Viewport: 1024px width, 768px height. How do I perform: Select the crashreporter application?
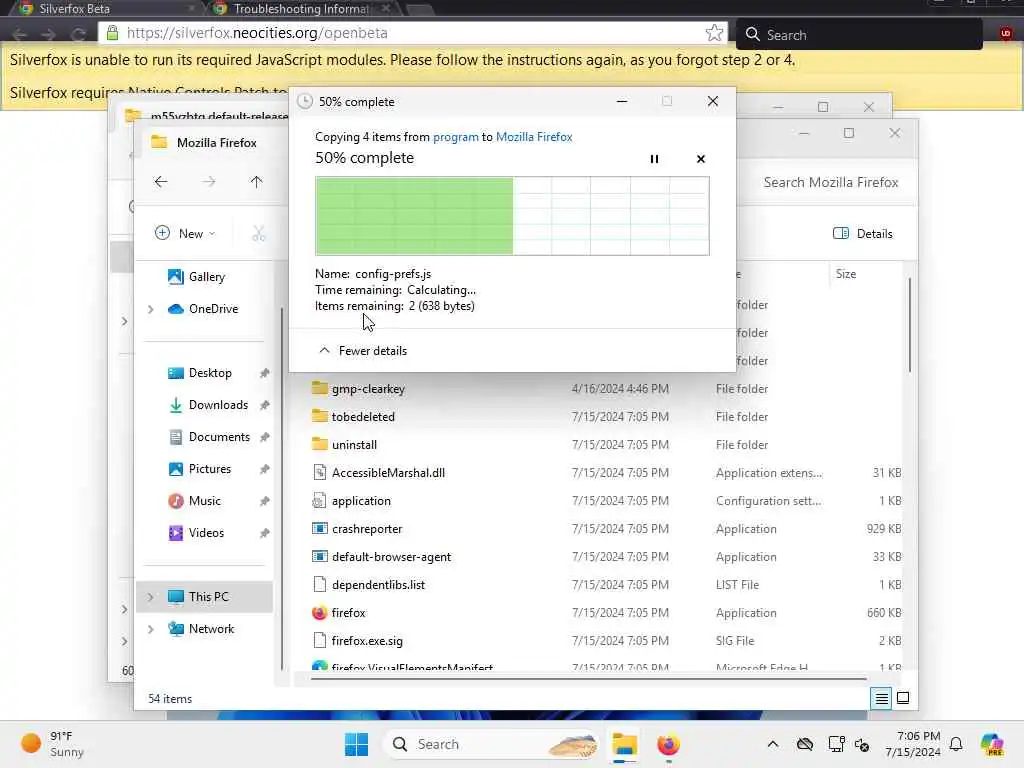point(367,529)
